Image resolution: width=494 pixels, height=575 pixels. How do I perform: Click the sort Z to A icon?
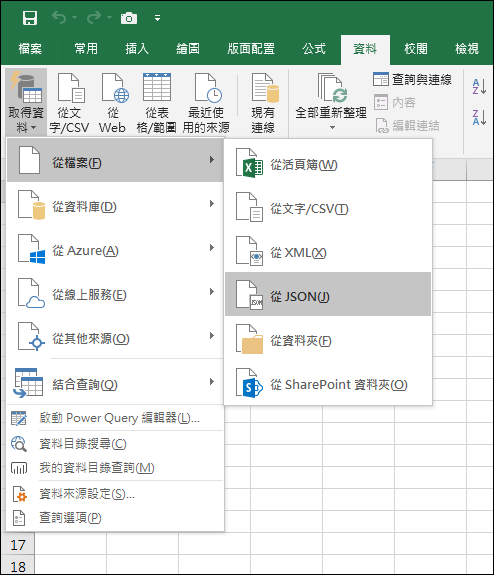point(479,117)
